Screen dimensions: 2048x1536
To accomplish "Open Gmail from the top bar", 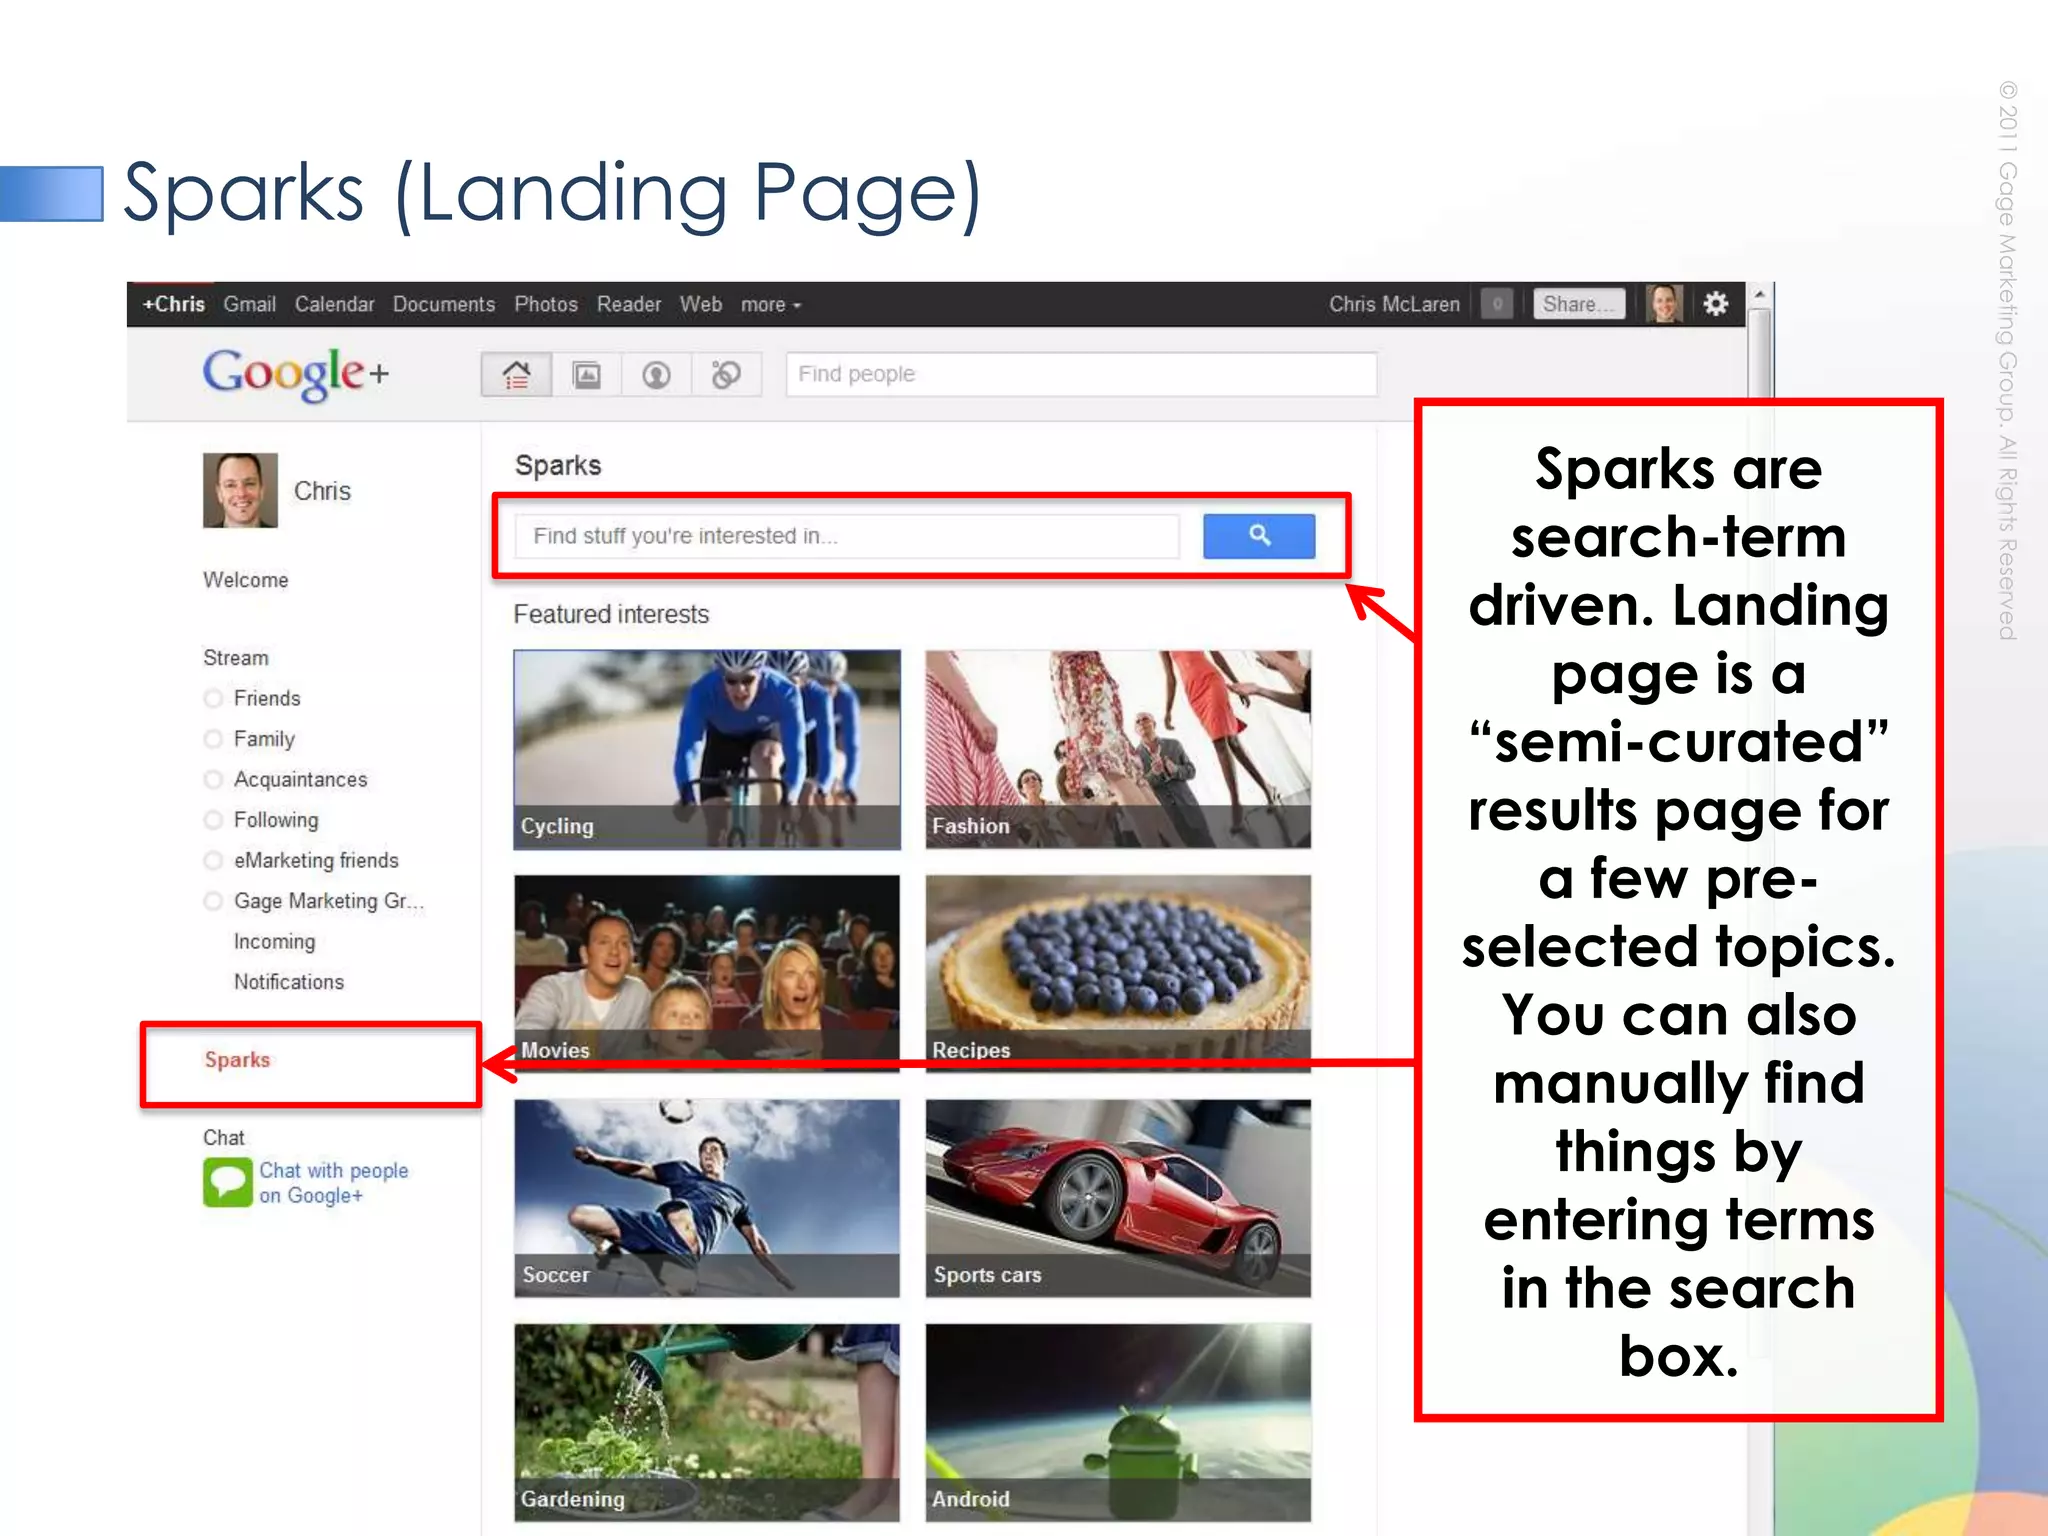I will pyautogui.click(x=249, y=304).
